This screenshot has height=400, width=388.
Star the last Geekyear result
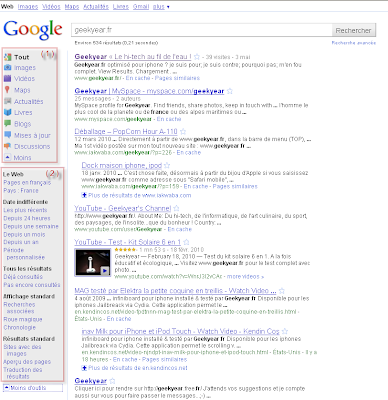point(112,381)
